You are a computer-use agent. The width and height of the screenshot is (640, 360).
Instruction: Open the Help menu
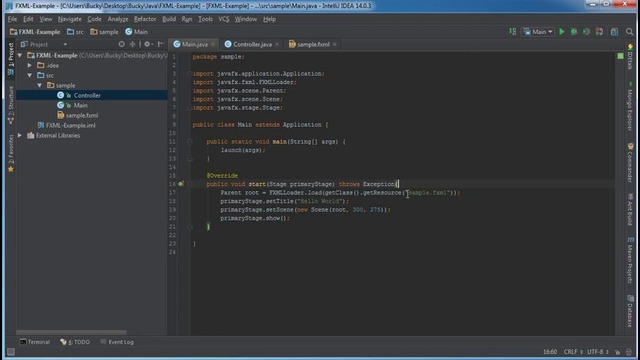pyautogui.click(x=269, y=19)
